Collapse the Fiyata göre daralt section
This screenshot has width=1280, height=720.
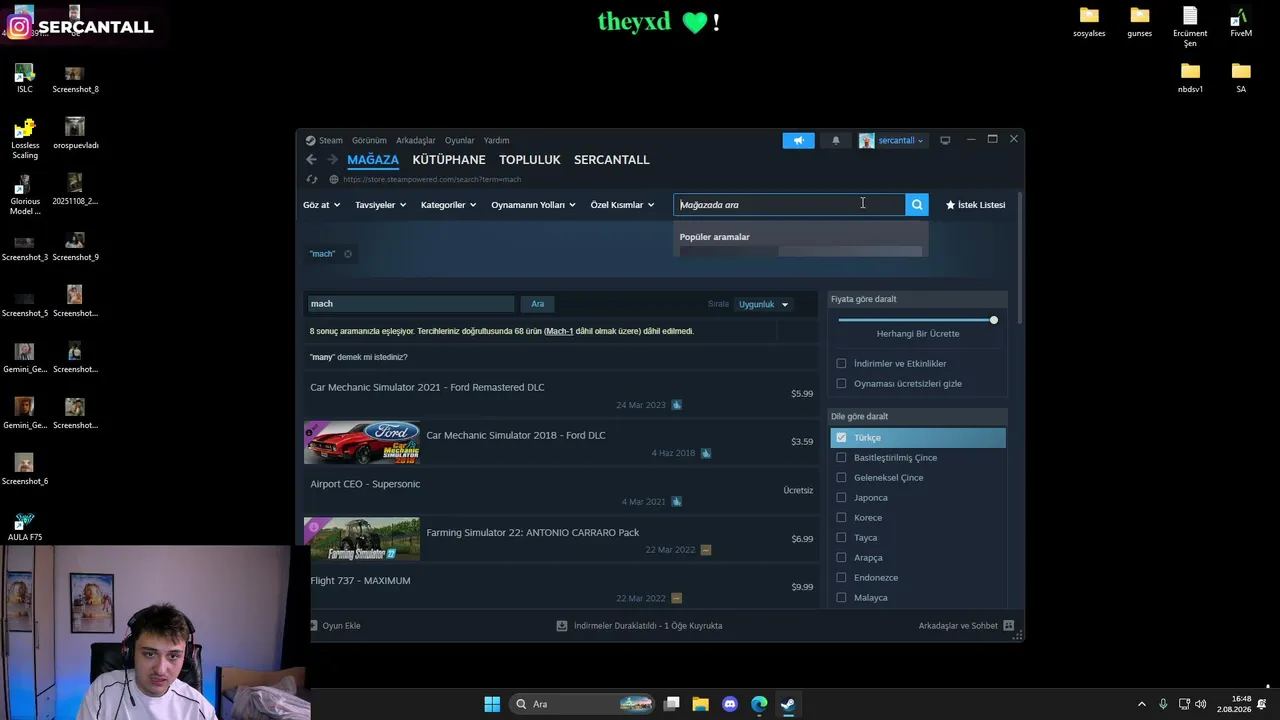coord(918,299)
